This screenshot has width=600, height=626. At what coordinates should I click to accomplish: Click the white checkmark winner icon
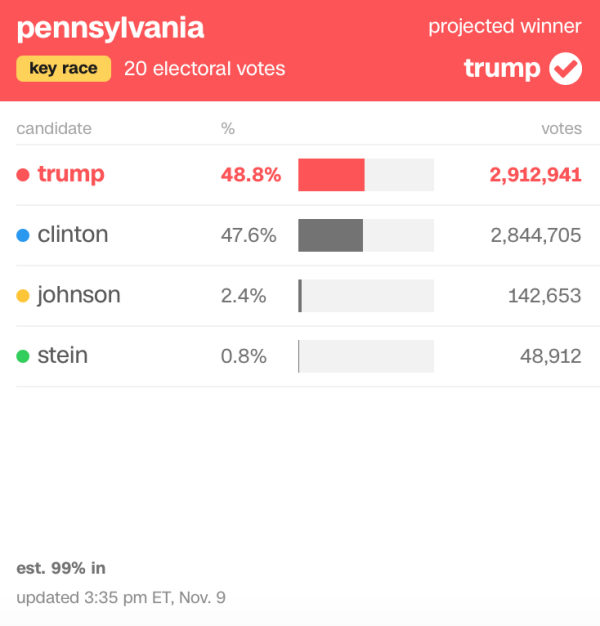pos(566,69)
